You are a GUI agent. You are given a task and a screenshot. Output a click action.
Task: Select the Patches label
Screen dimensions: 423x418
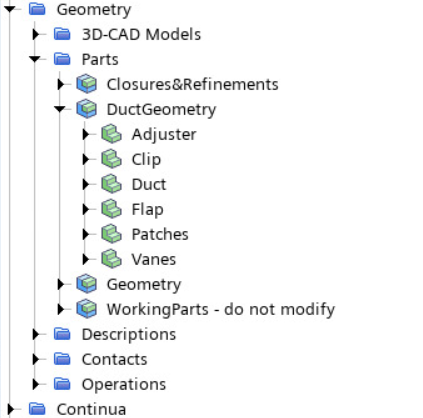pyautogui.click(x=160, y=234)
